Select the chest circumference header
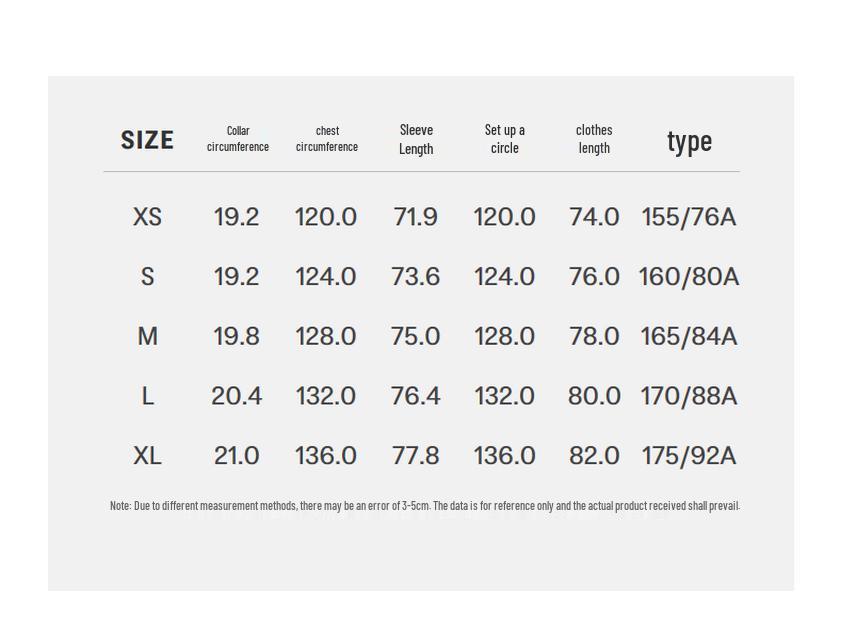 (327, 139)
